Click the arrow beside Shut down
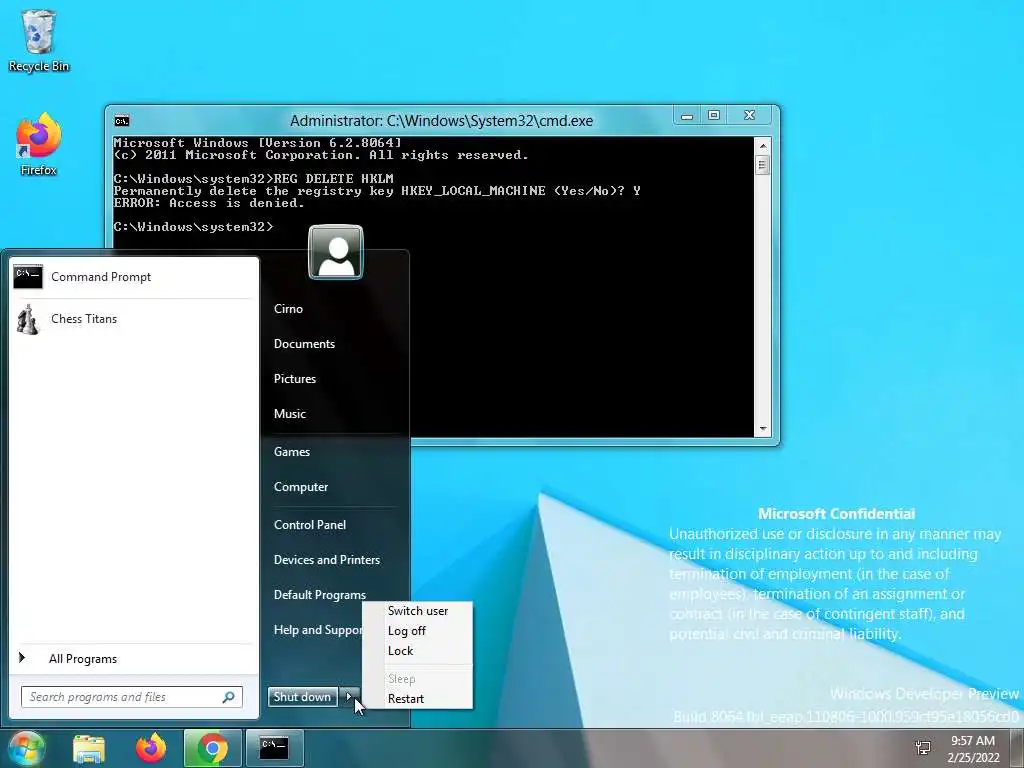 pyautogui.click(x=349, y=697)
